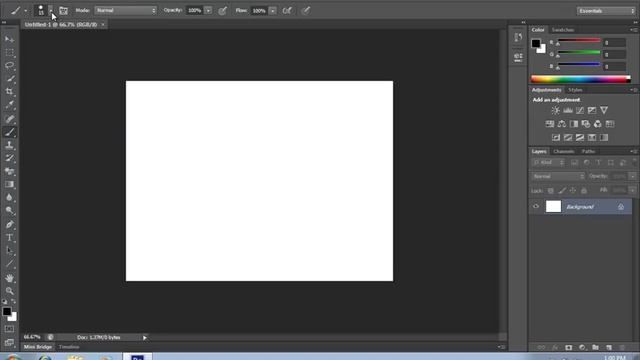The image size is (640, 360).
Task: Add a Color Balance adjustment
Action: coord(562,124)
